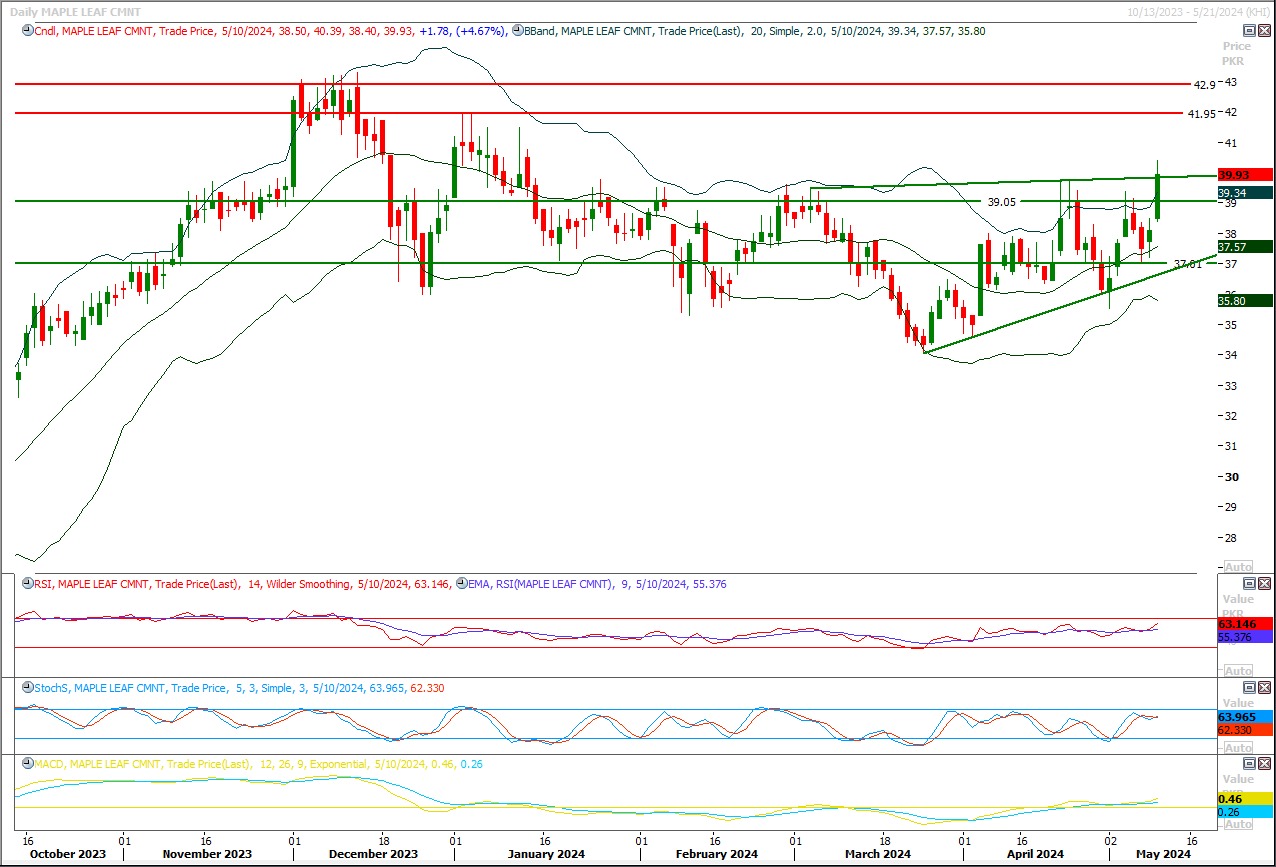Screen dimensions: 1276x867
Task: Click November 2023 on time axis
Action: point(209,855)
